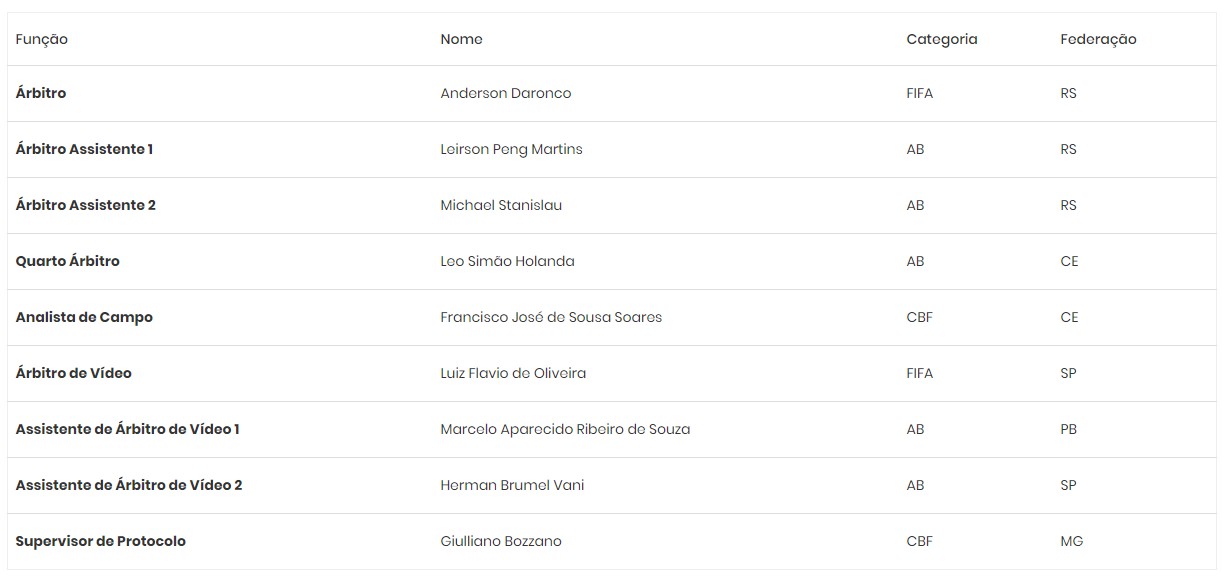Select Francisco José de Sousa Soares
The height and width of the screenshot is (578, 1223).
coord(551,317)
